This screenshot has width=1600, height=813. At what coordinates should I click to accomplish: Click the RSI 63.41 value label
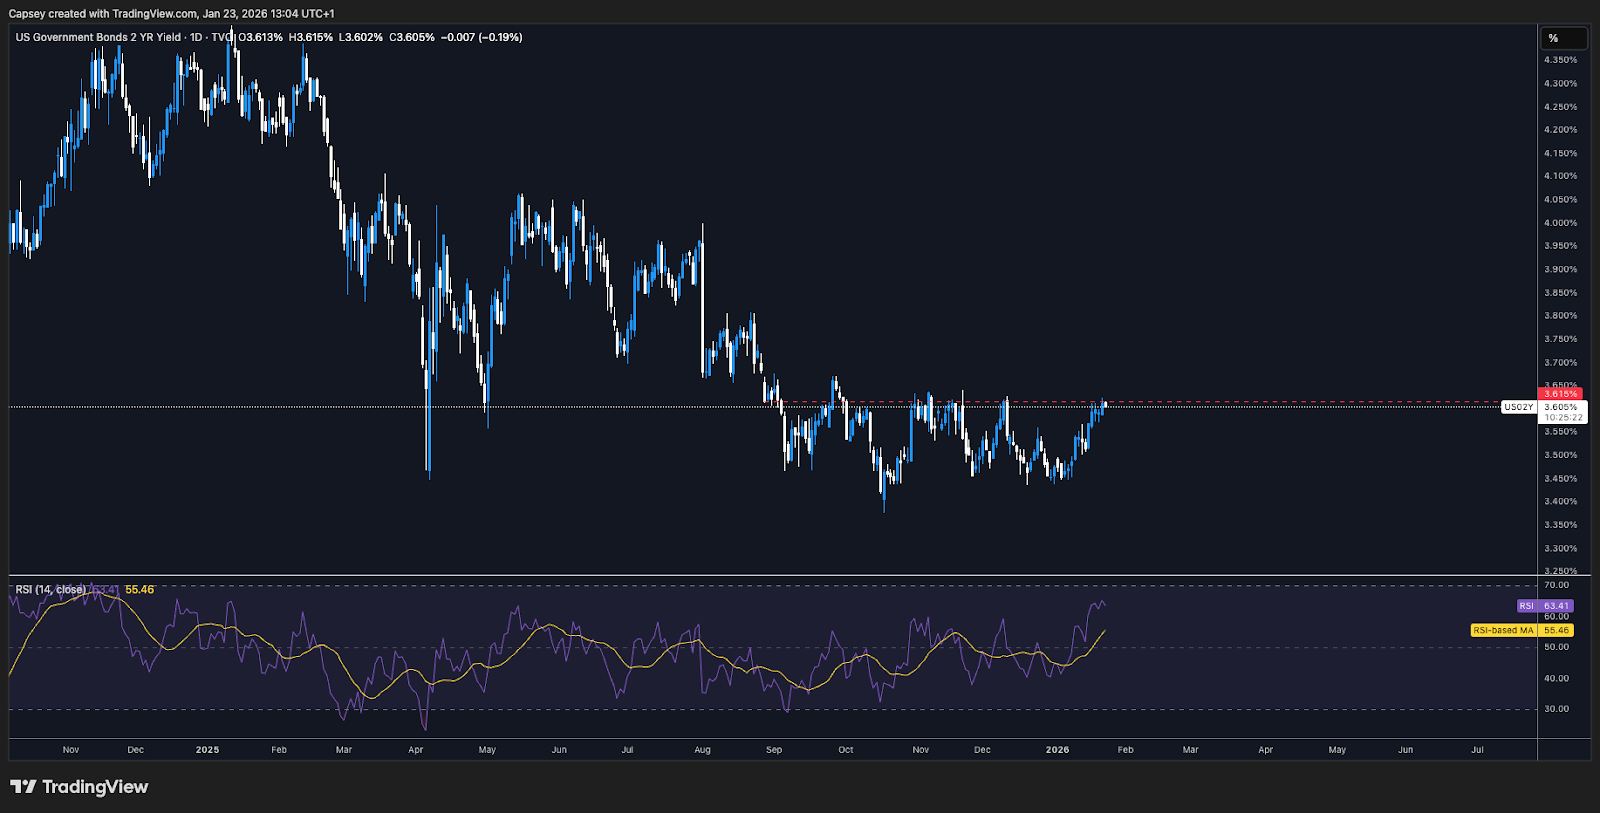click(x=1545, y=606)
